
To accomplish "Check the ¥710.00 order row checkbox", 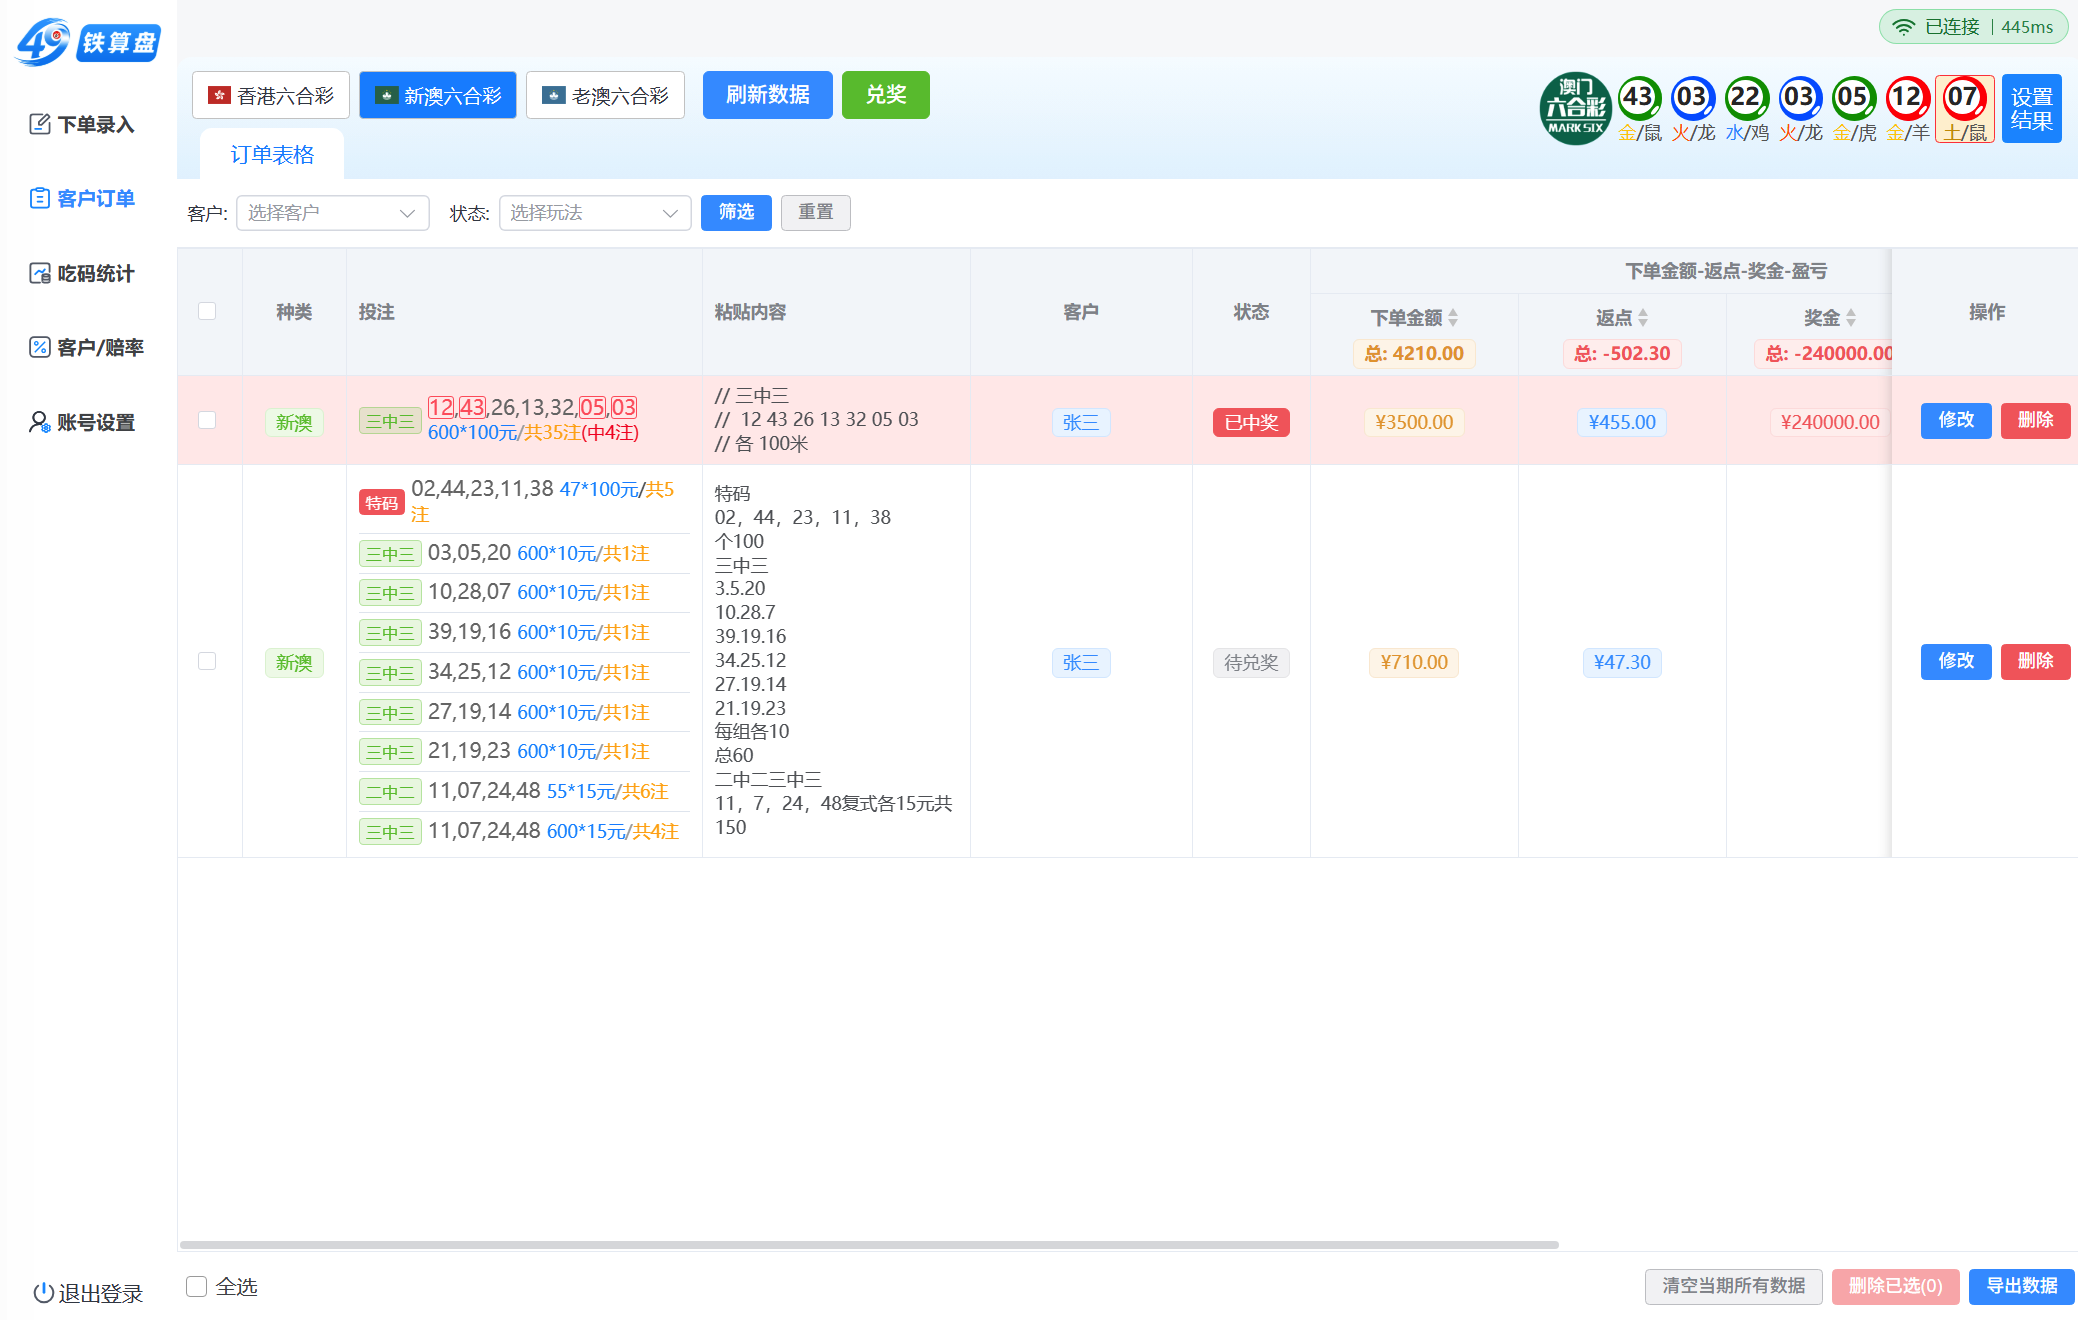I will (207, 661).
